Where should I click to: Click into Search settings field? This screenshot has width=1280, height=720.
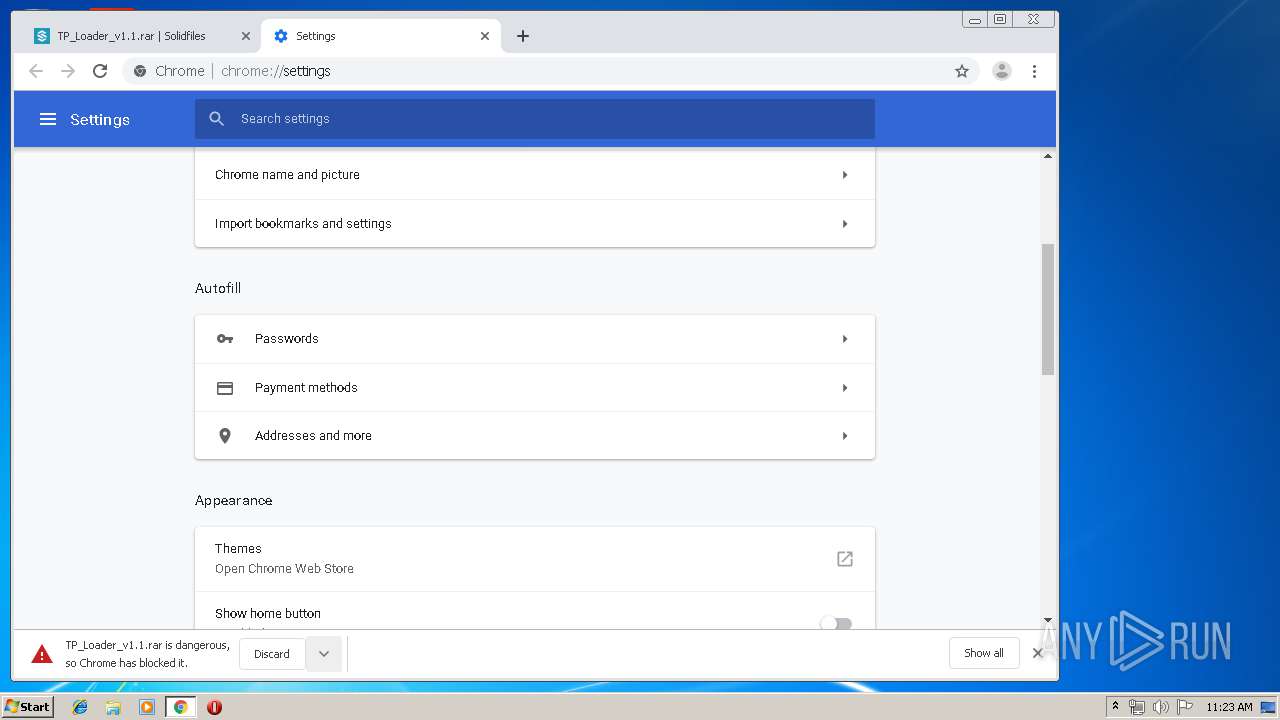pos(535,119)
